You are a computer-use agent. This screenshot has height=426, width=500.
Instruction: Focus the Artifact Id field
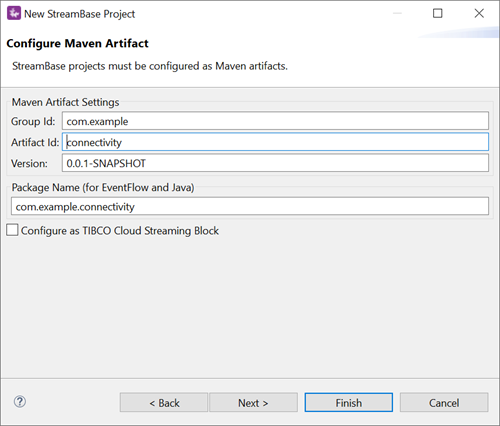click(275, 142)
